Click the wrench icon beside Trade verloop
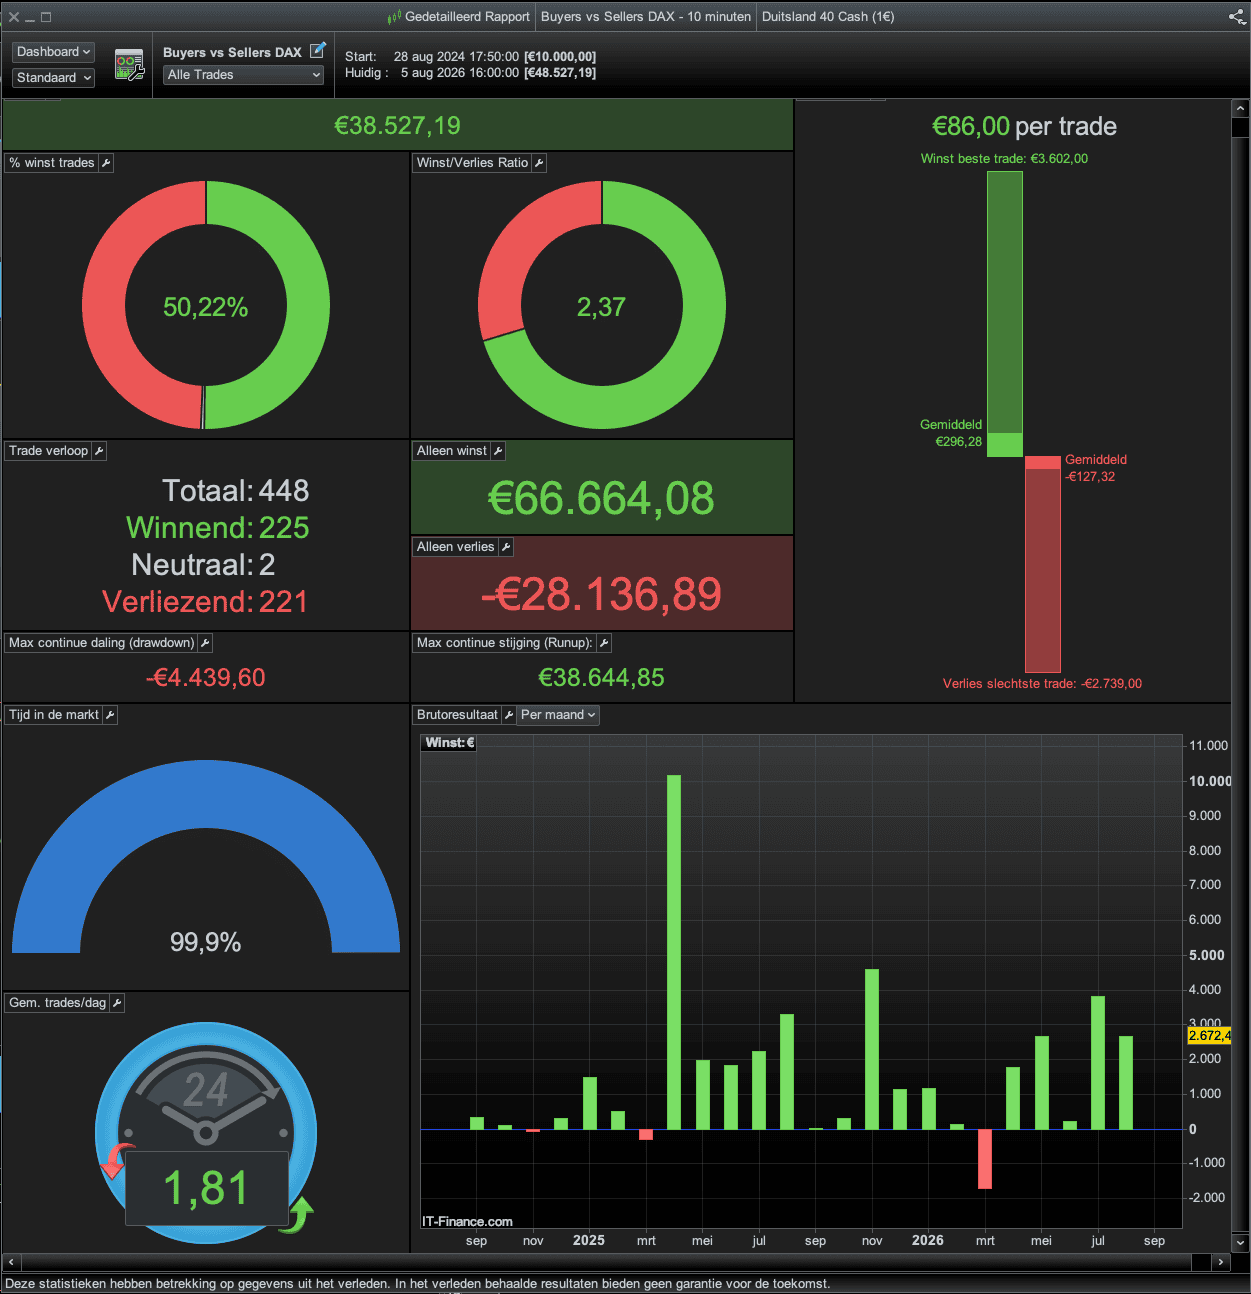 point(99,451)
